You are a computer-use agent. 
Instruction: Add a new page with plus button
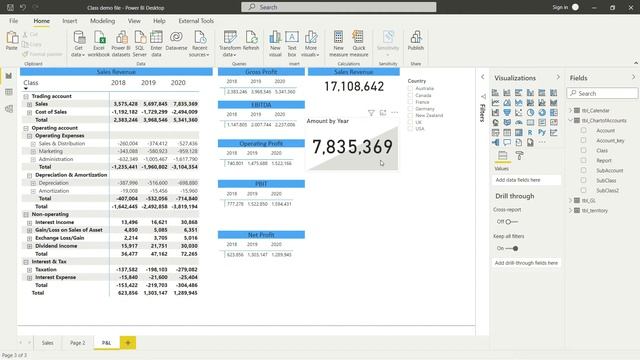tap(128, 343)
